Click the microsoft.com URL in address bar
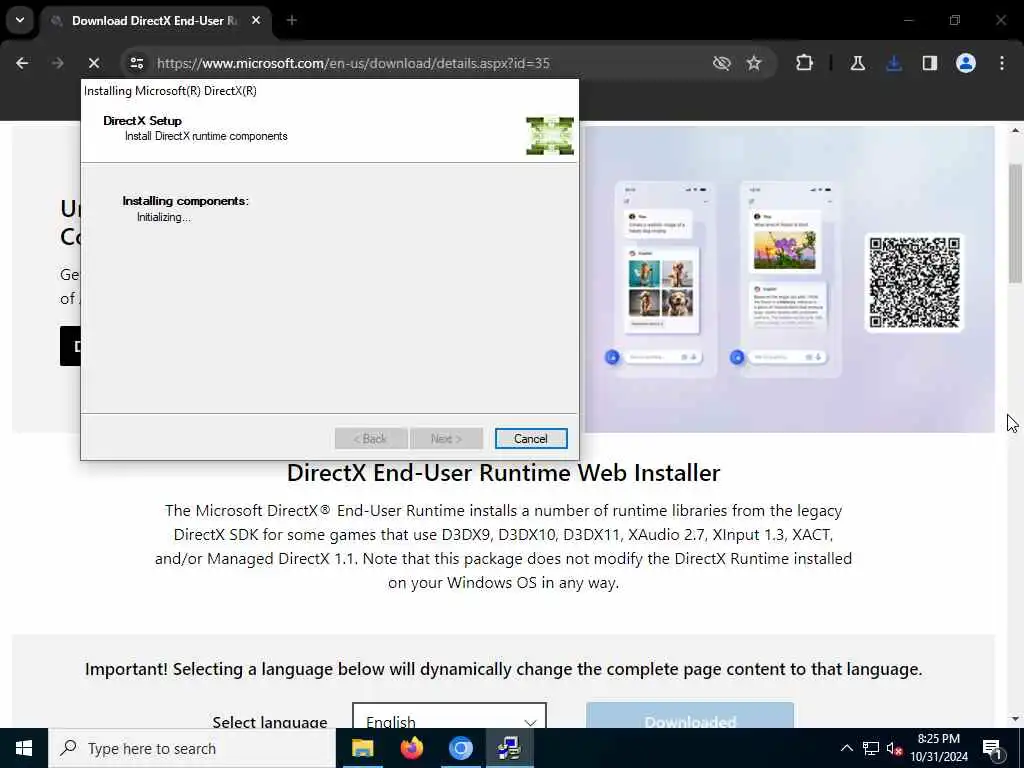This screenshot has width=1024, height=768. [353, 63]
